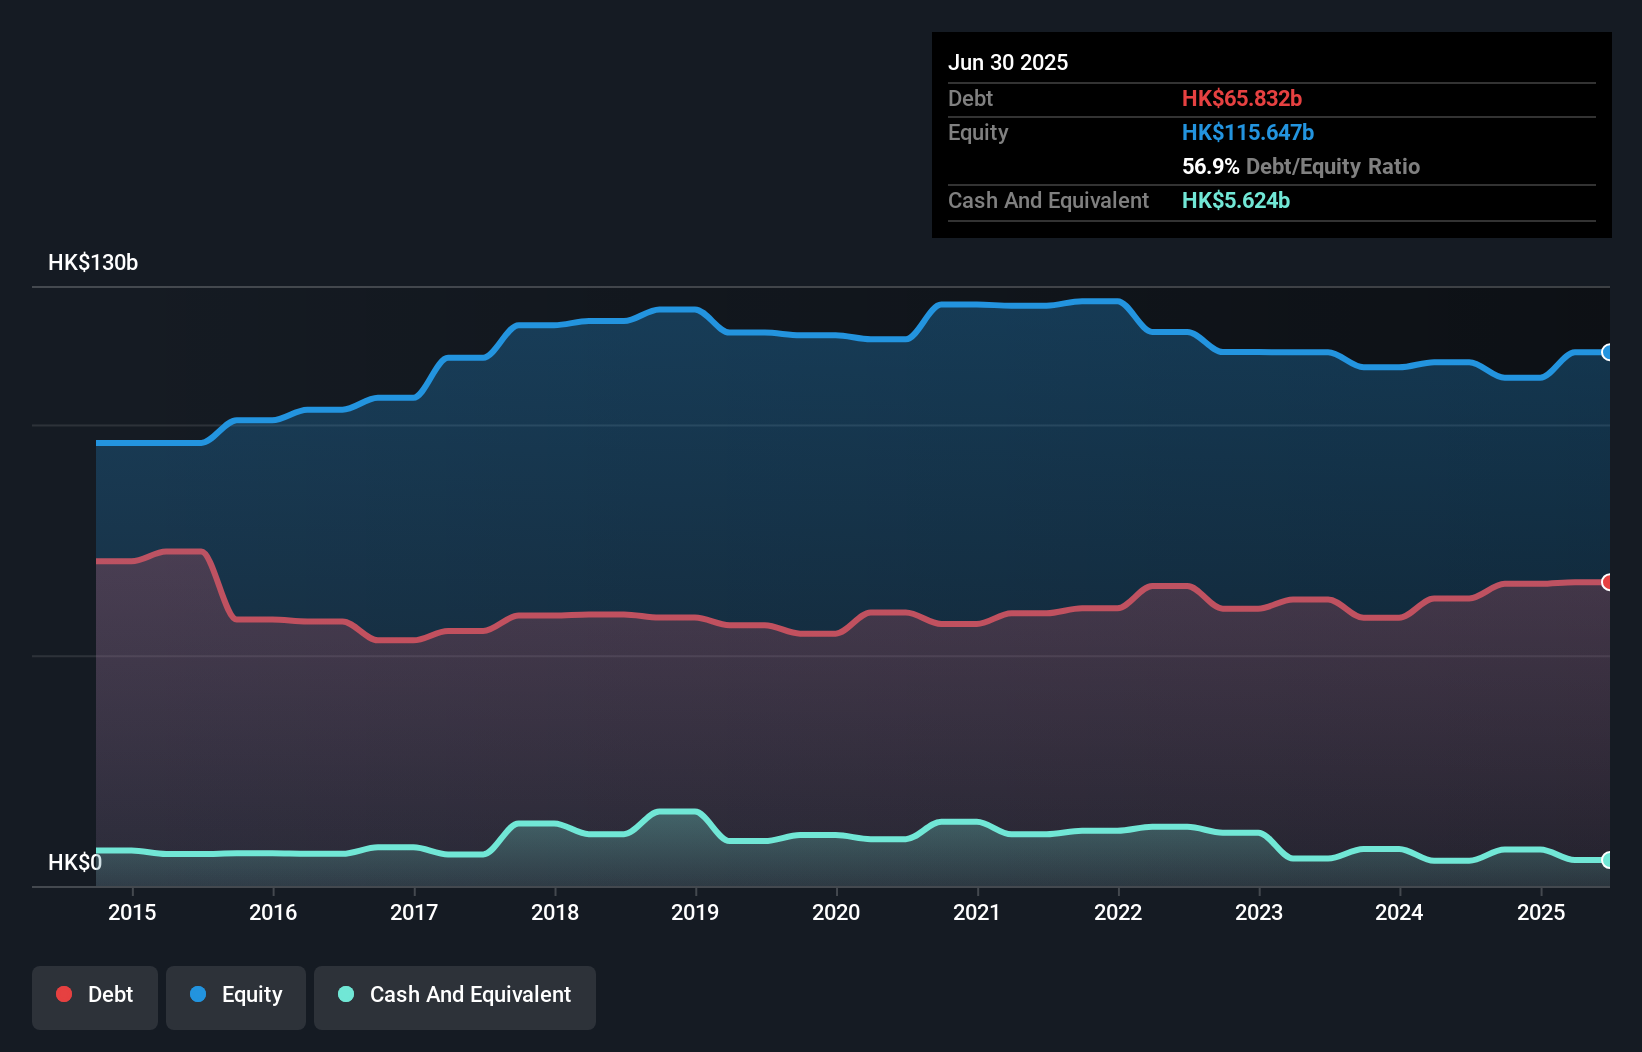Select the 2023 x-axis label

[x=1259, y=912]
